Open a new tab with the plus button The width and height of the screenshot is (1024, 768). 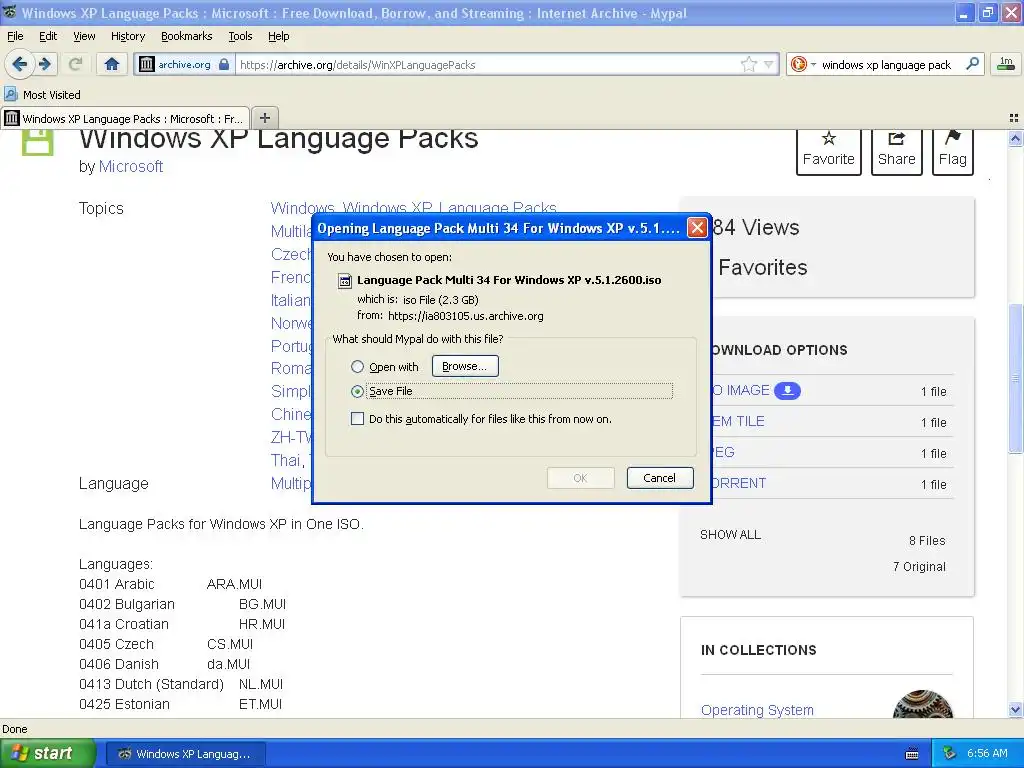tap(264, 118)
